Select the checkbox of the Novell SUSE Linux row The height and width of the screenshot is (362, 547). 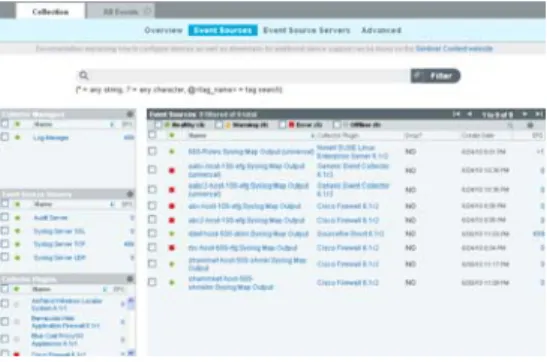[152, 151]
